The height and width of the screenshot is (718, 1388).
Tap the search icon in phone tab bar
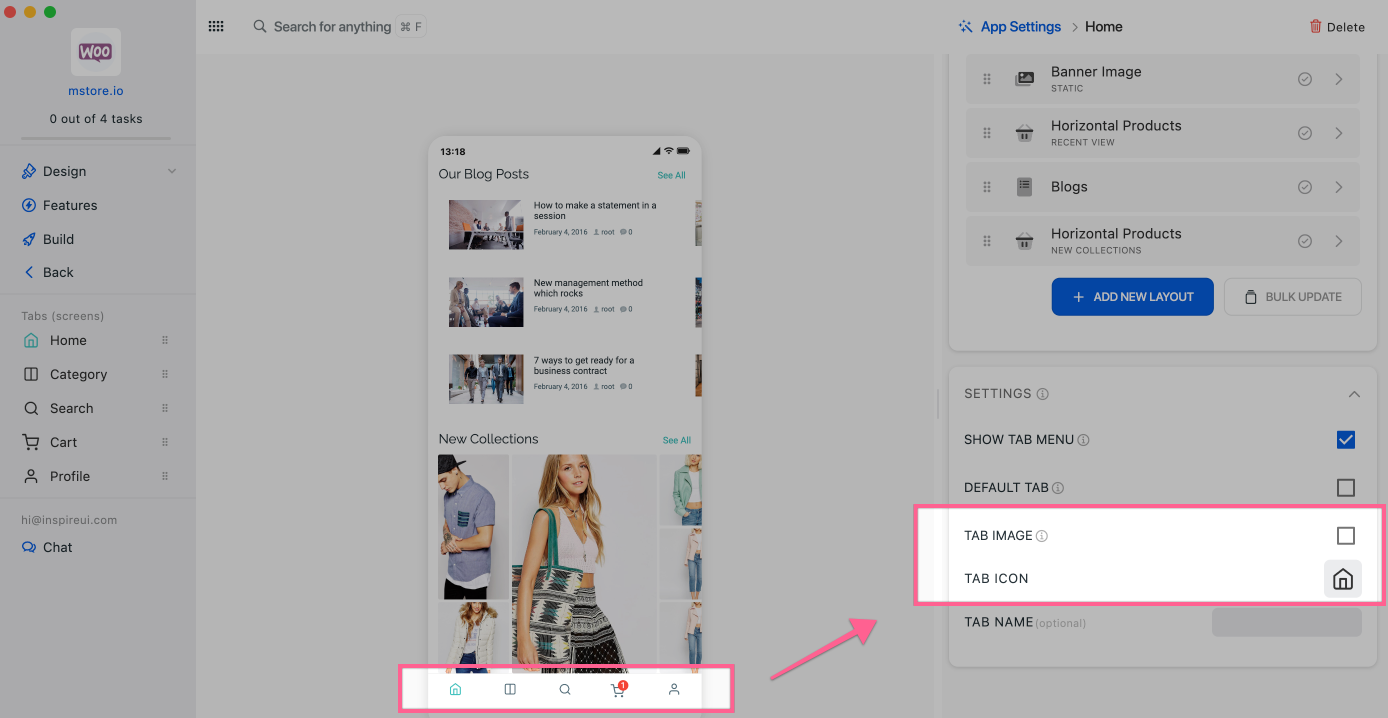(x=565, y=689)
